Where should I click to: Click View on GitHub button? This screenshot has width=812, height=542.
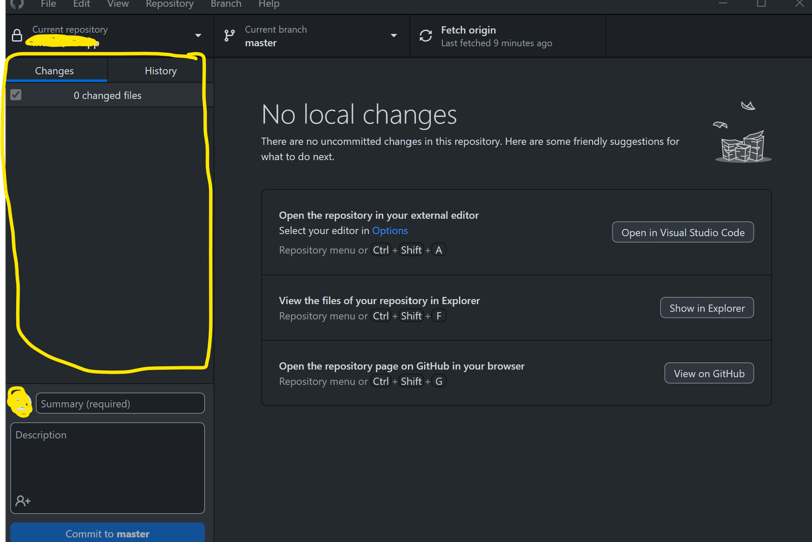click(x=709, y=373)
